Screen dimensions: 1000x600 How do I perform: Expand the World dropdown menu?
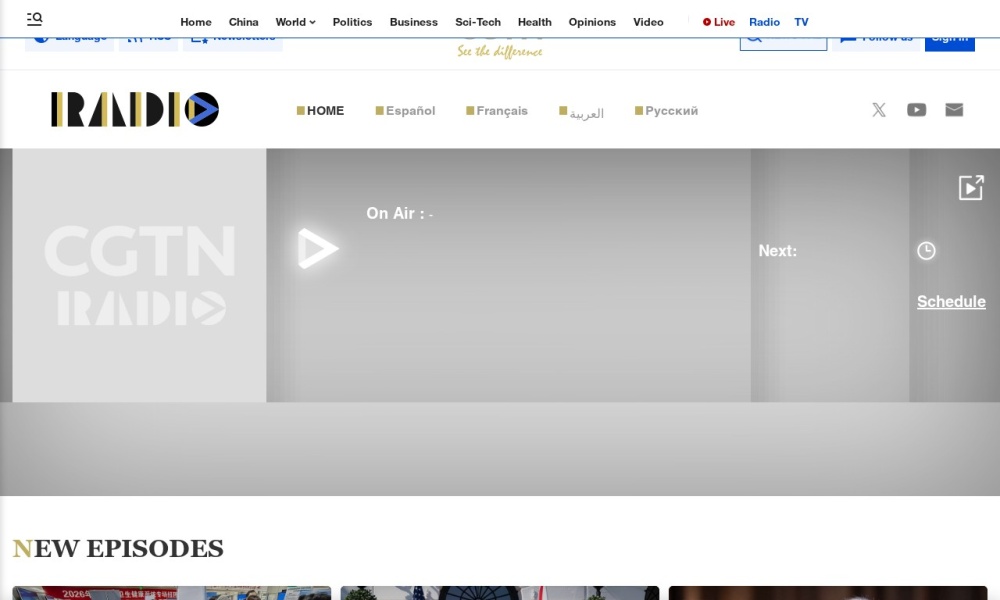(295, 22)
